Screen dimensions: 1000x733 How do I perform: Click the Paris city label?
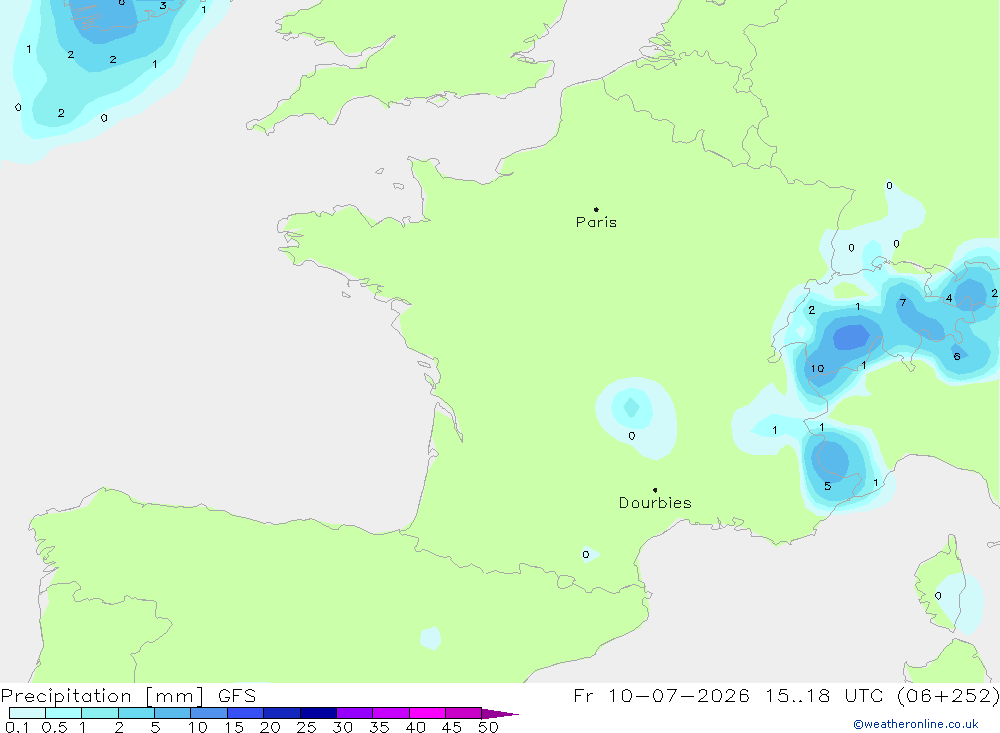(x=596, y=222)
